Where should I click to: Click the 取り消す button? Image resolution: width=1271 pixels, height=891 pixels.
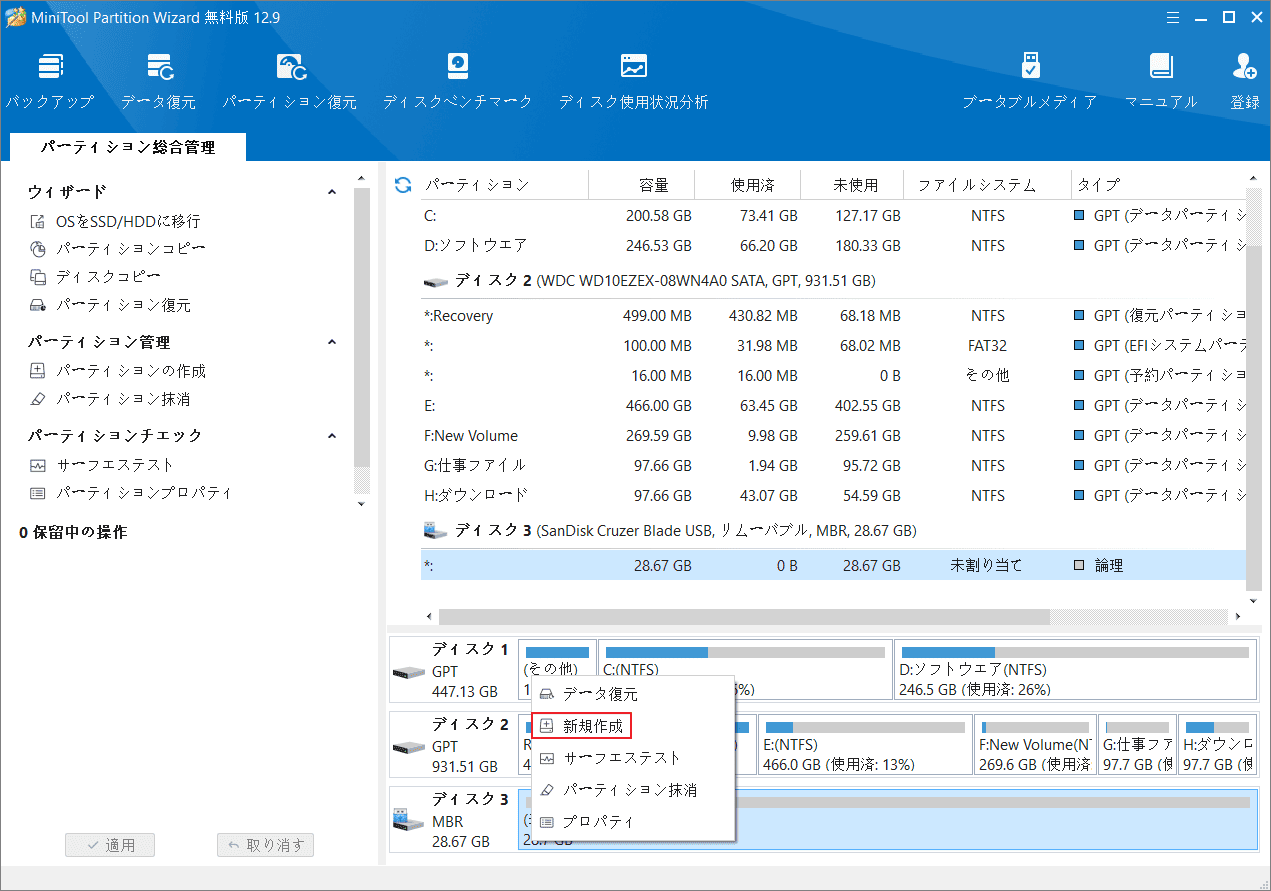266,845
